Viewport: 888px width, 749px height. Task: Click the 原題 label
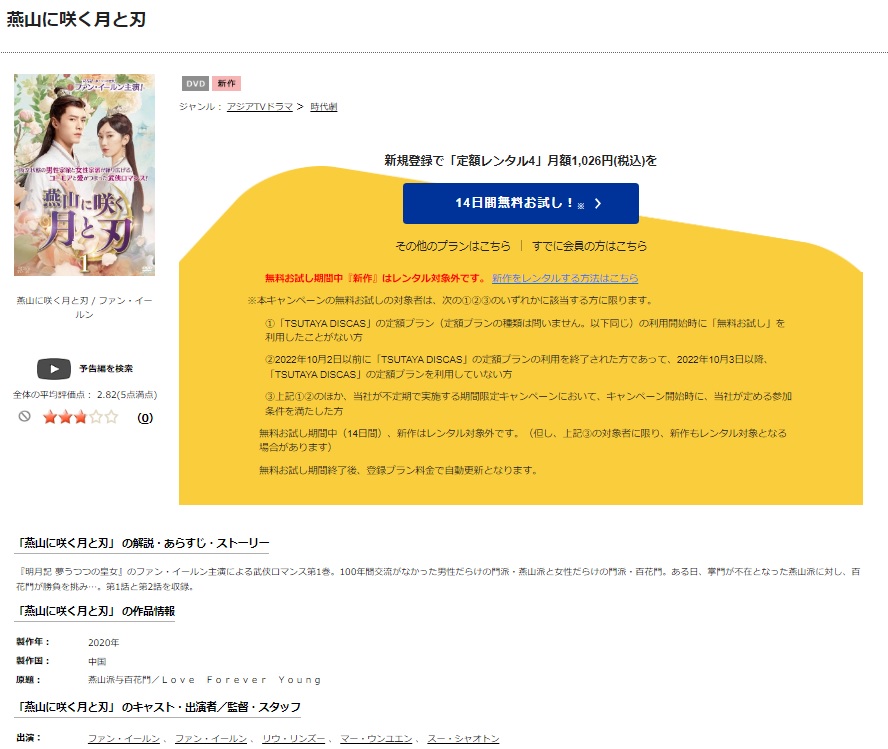click(x=28, y=680)
